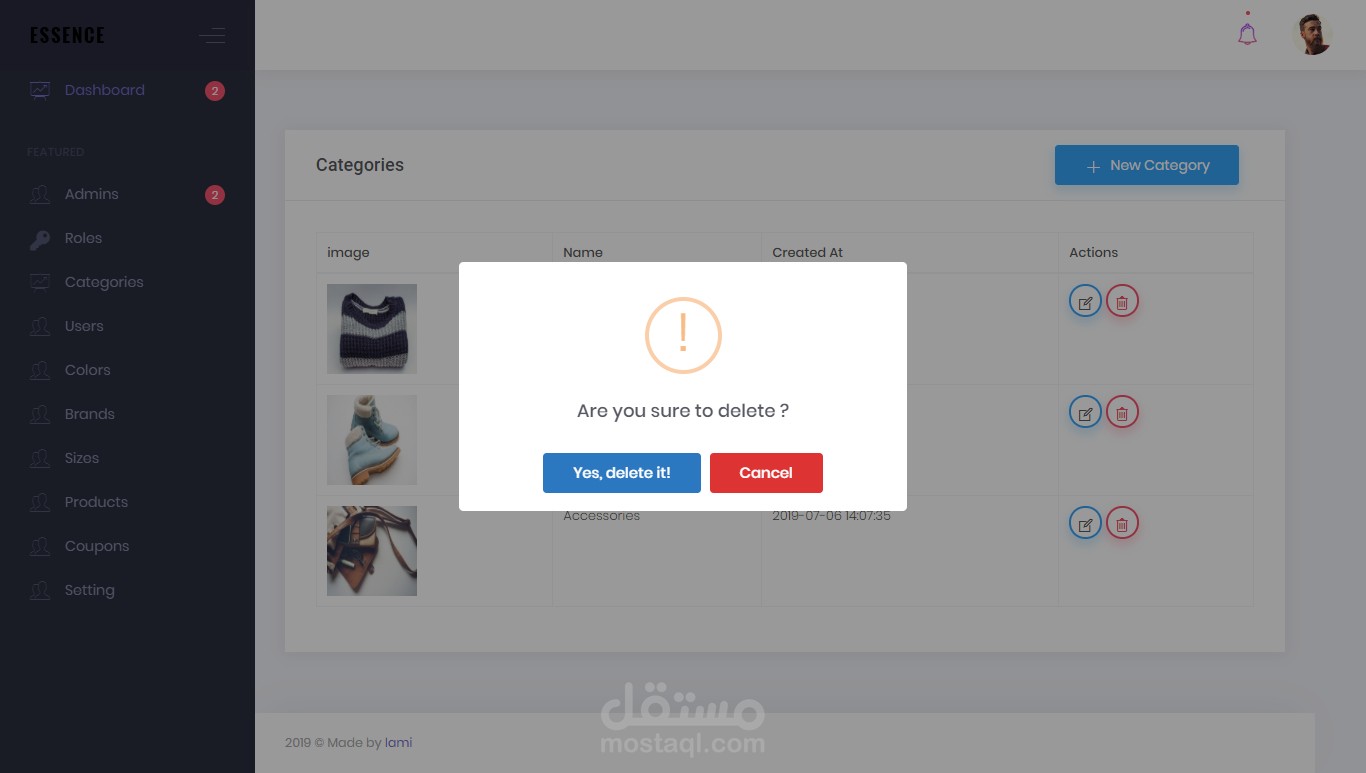Open the notification bell
The width and height of the screenshot is (1366, 773).
pyautogui.click(x=1247, y=33)
